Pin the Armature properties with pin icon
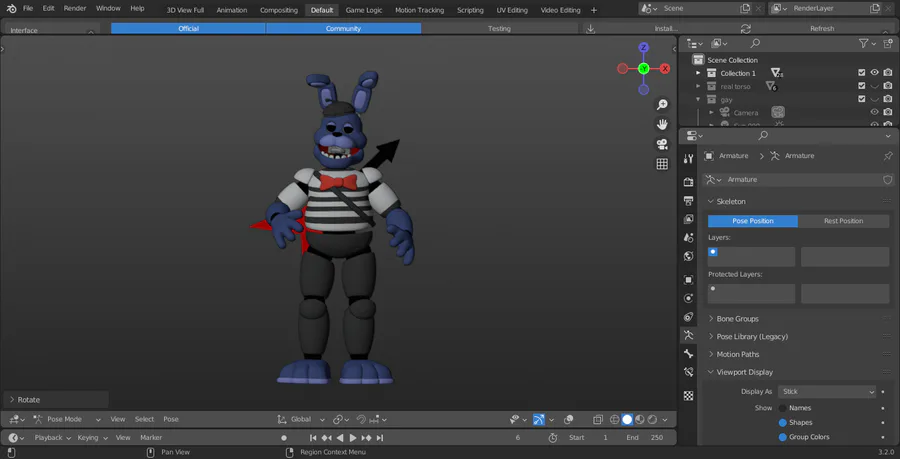The width and height of the screenshot is (900, 459). 887,156
